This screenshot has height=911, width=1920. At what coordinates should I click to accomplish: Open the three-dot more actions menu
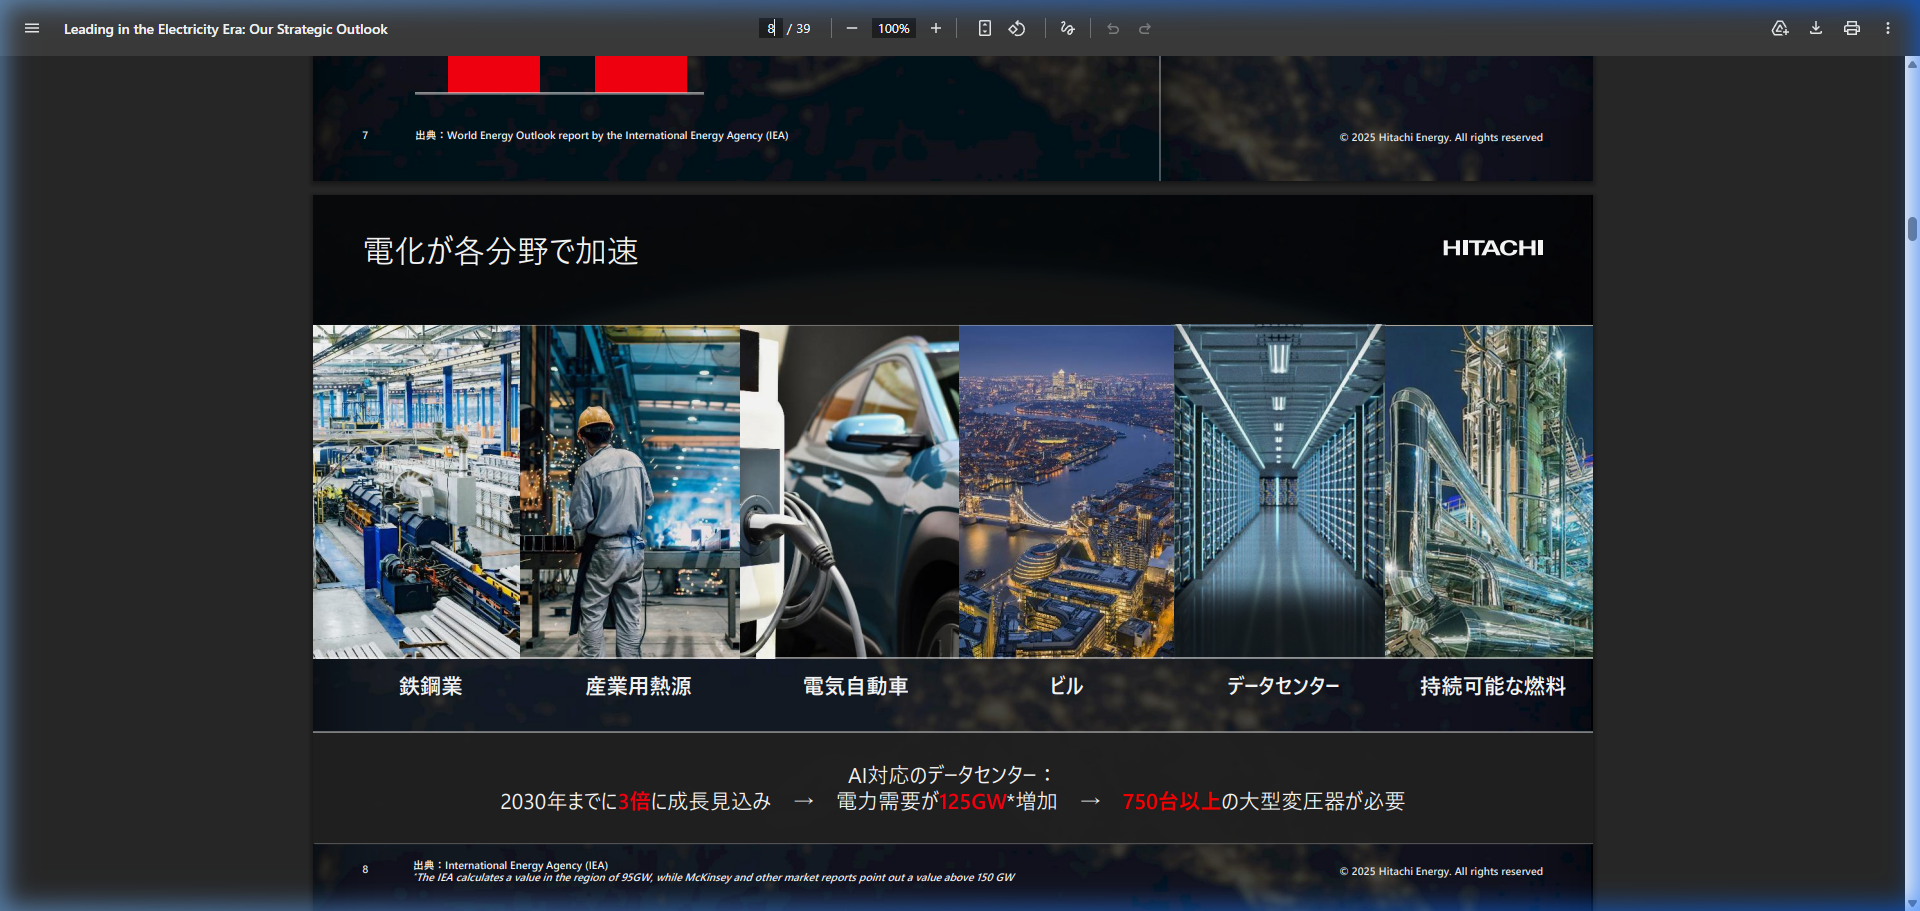click(1888, 29)
